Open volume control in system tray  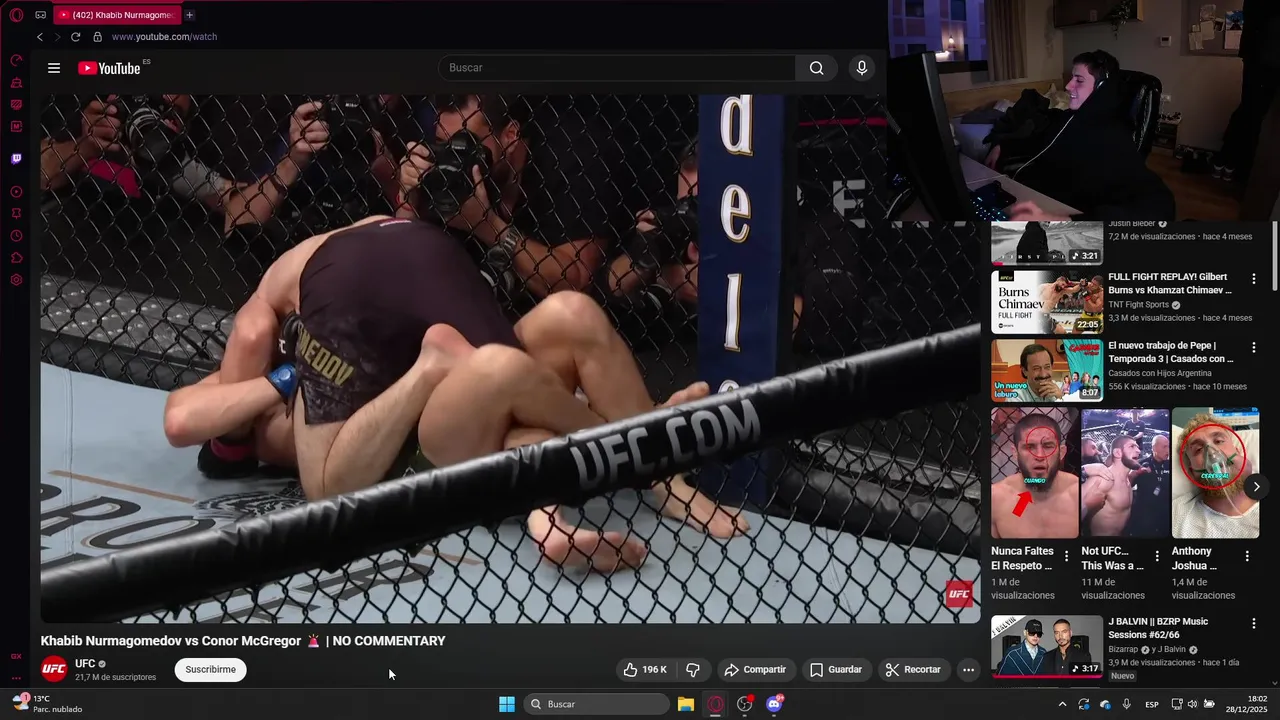pos(1193,704)
